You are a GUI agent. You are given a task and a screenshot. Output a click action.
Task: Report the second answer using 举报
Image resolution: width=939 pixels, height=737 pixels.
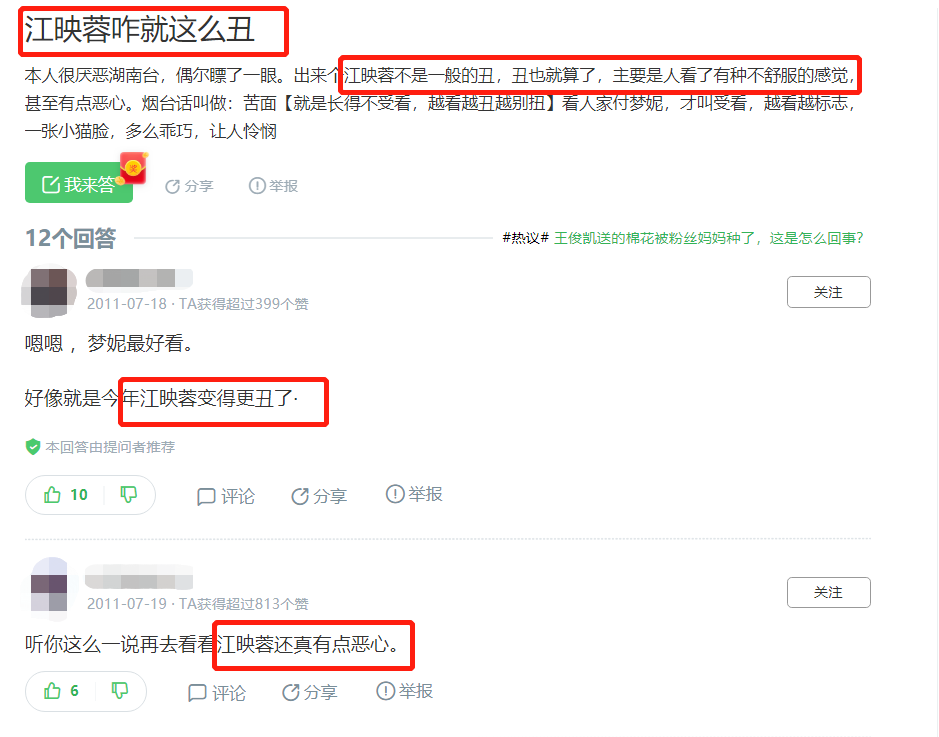point(404,691)
